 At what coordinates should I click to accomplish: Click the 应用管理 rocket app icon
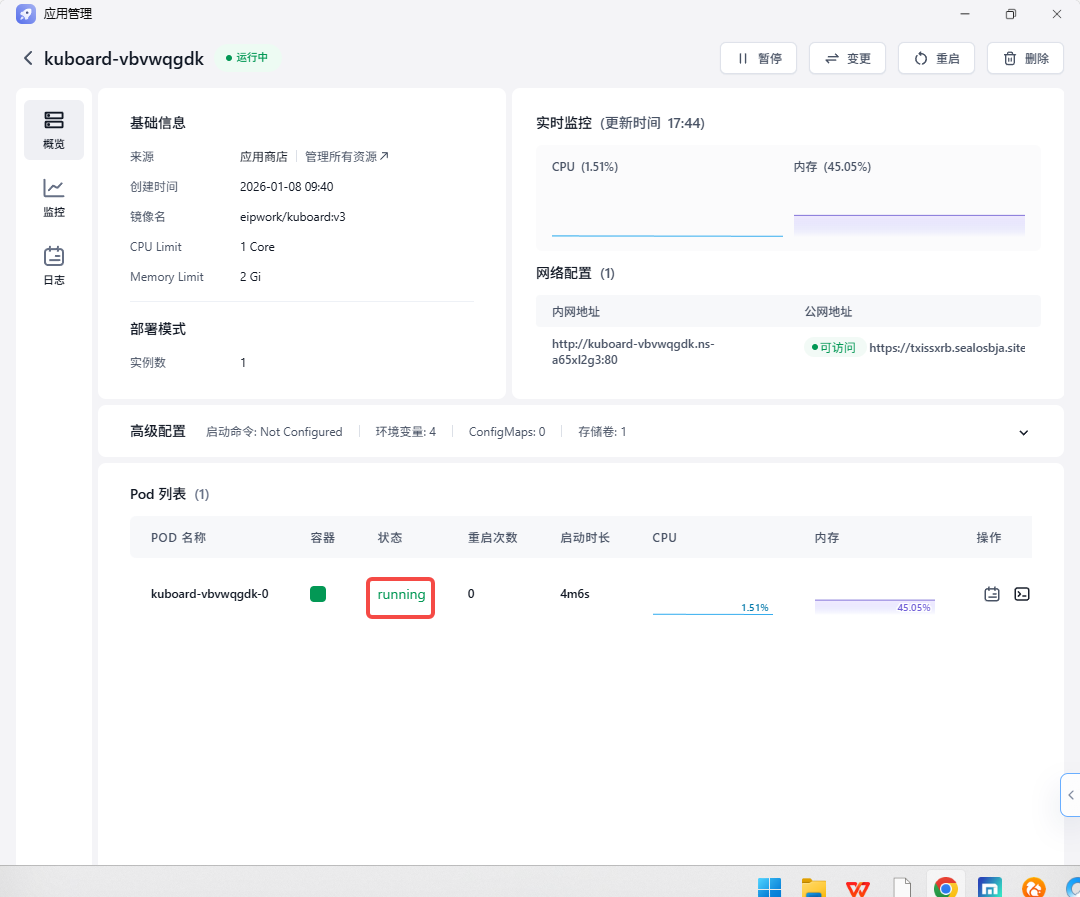coord(26,14)
